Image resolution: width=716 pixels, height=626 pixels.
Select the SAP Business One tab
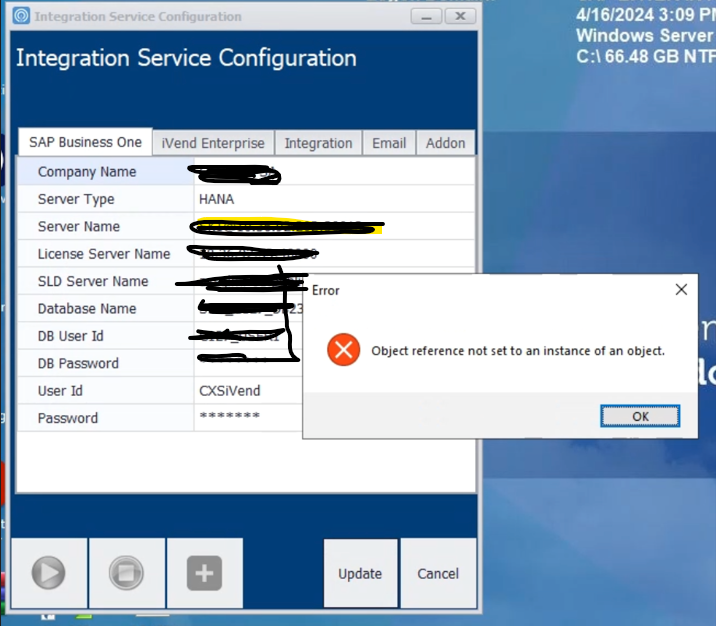coord(85,142)
